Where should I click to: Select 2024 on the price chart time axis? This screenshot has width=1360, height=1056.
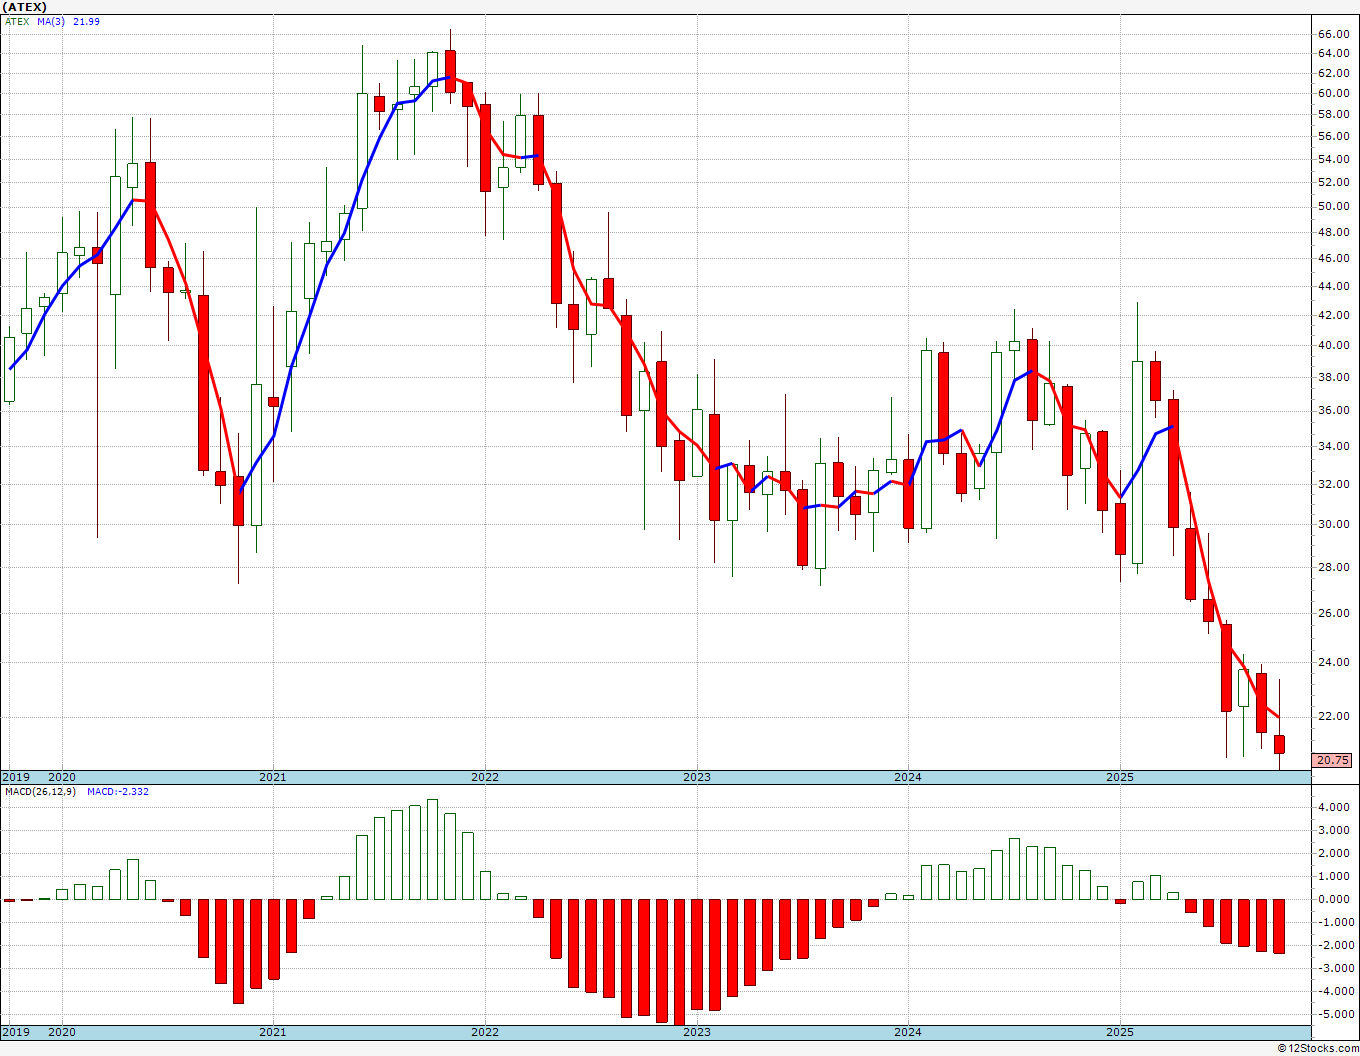pos(908,777)
